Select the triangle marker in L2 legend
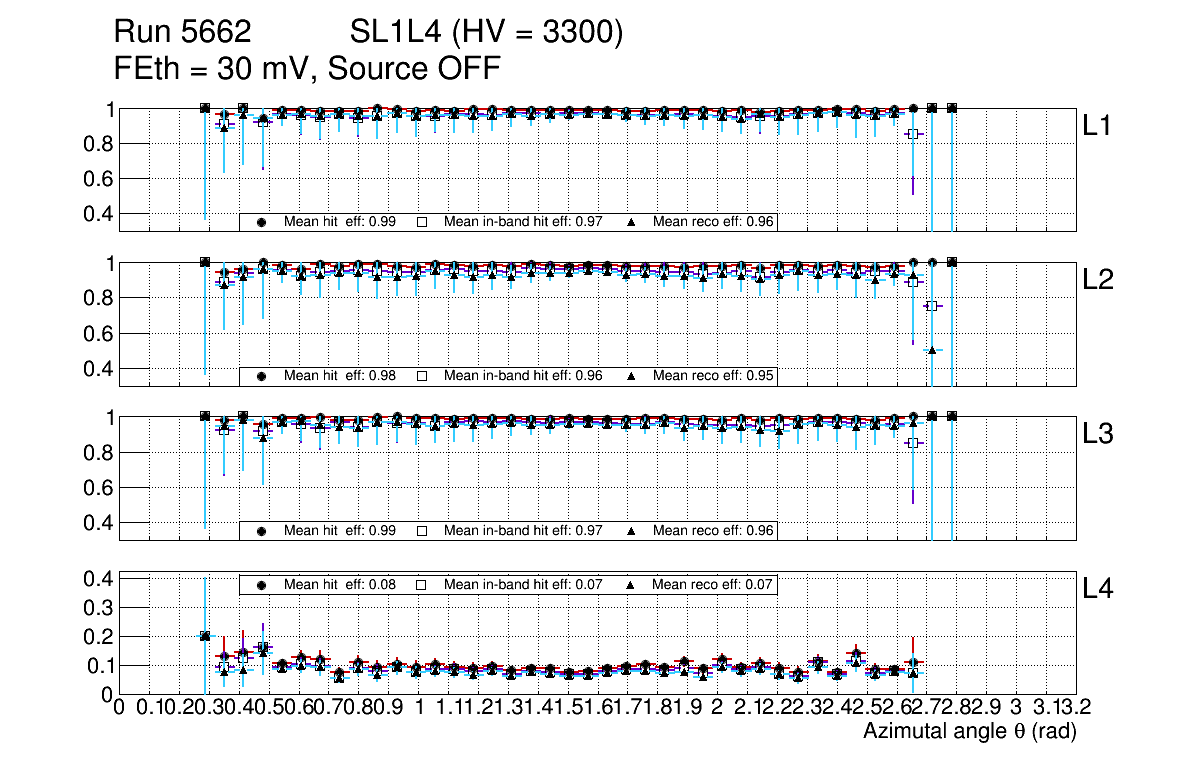 (631, 376)
